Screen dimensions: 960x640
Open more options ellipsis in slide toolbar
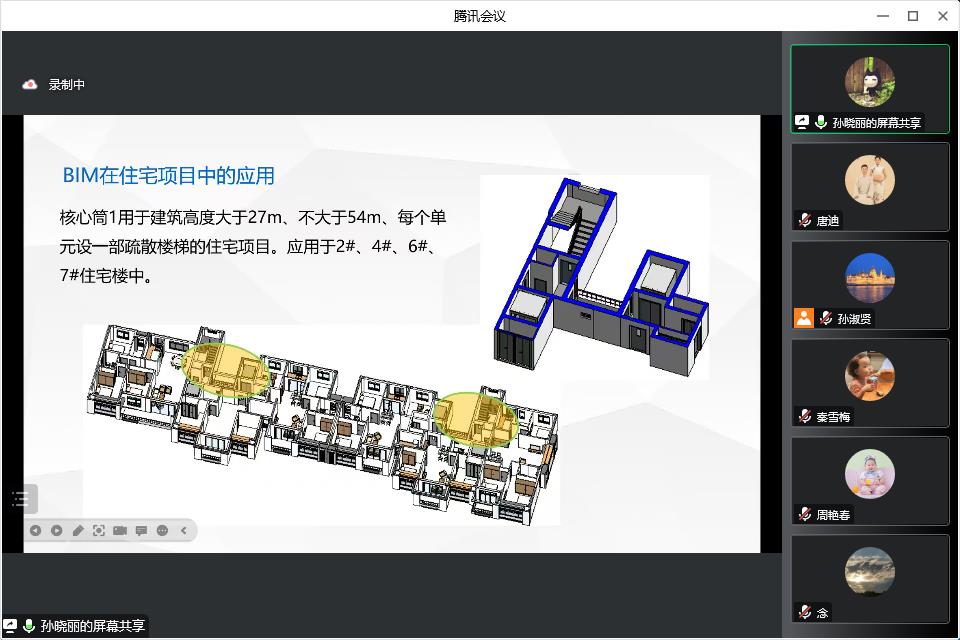[162, 530]
